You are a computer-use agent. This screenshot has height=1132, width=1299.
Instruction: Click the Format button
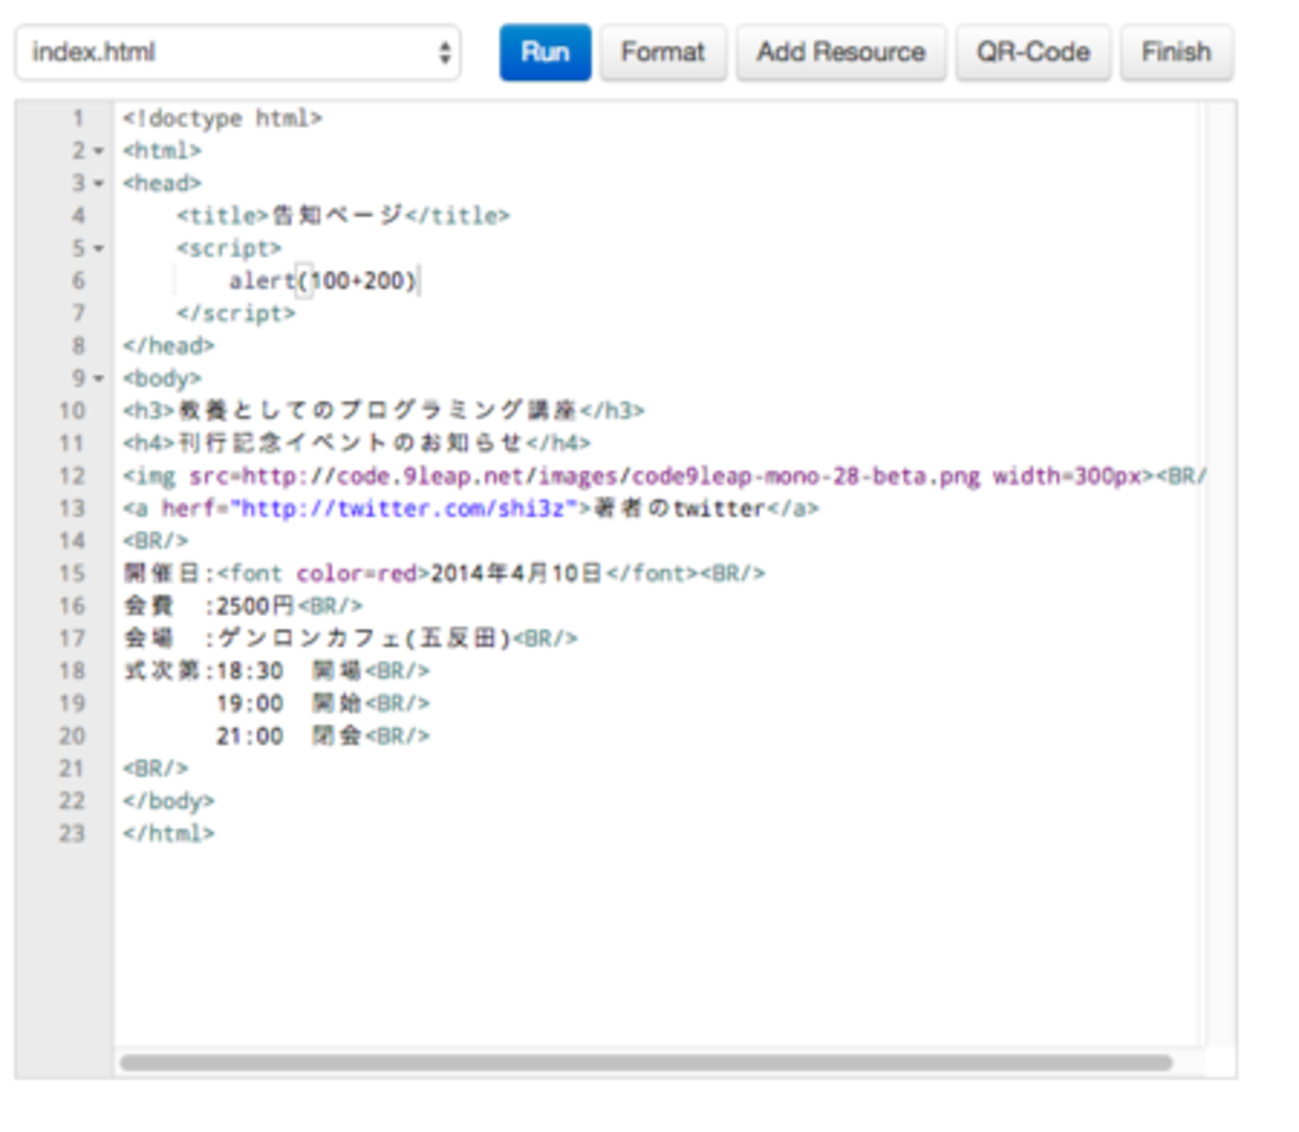[x=663, y=52]
